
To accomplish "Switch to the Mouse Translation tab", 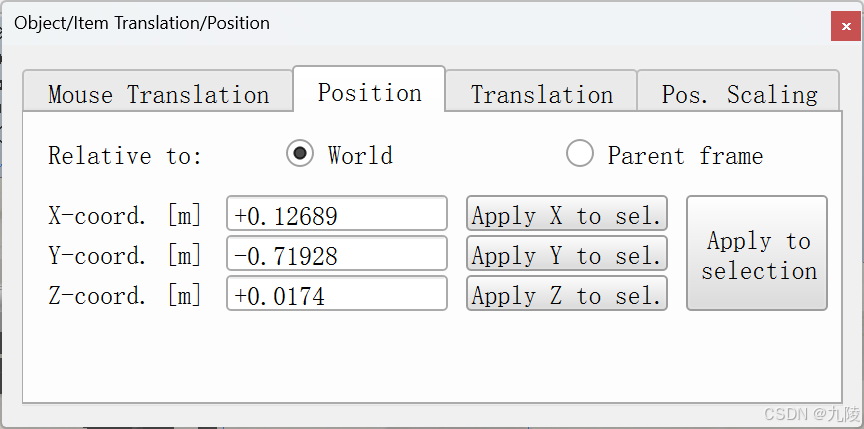I will [x=158, y=95].
